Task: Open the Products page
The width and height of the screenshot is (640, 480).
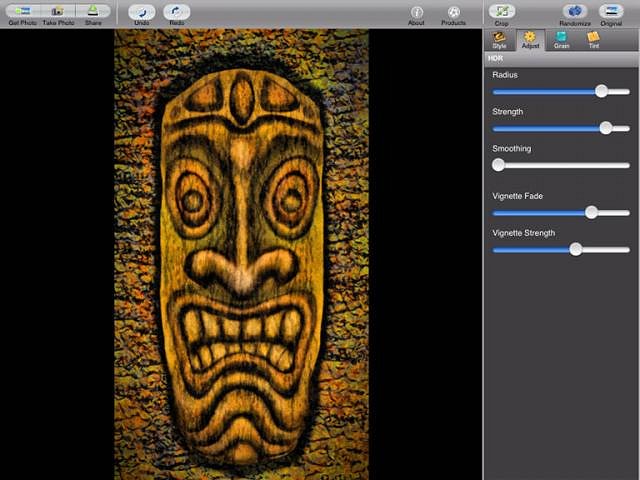Action: (x=454, y=13)
